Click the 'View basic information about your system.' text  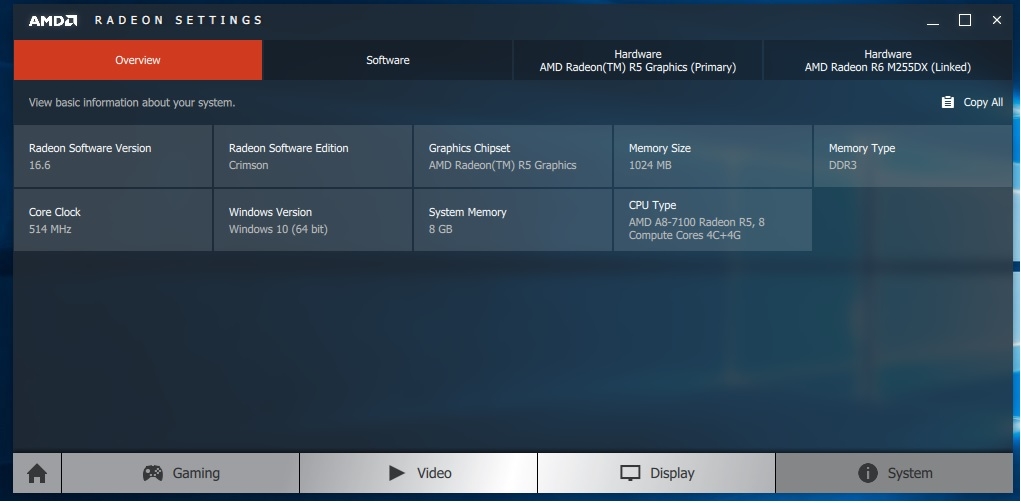coord(132,102)
